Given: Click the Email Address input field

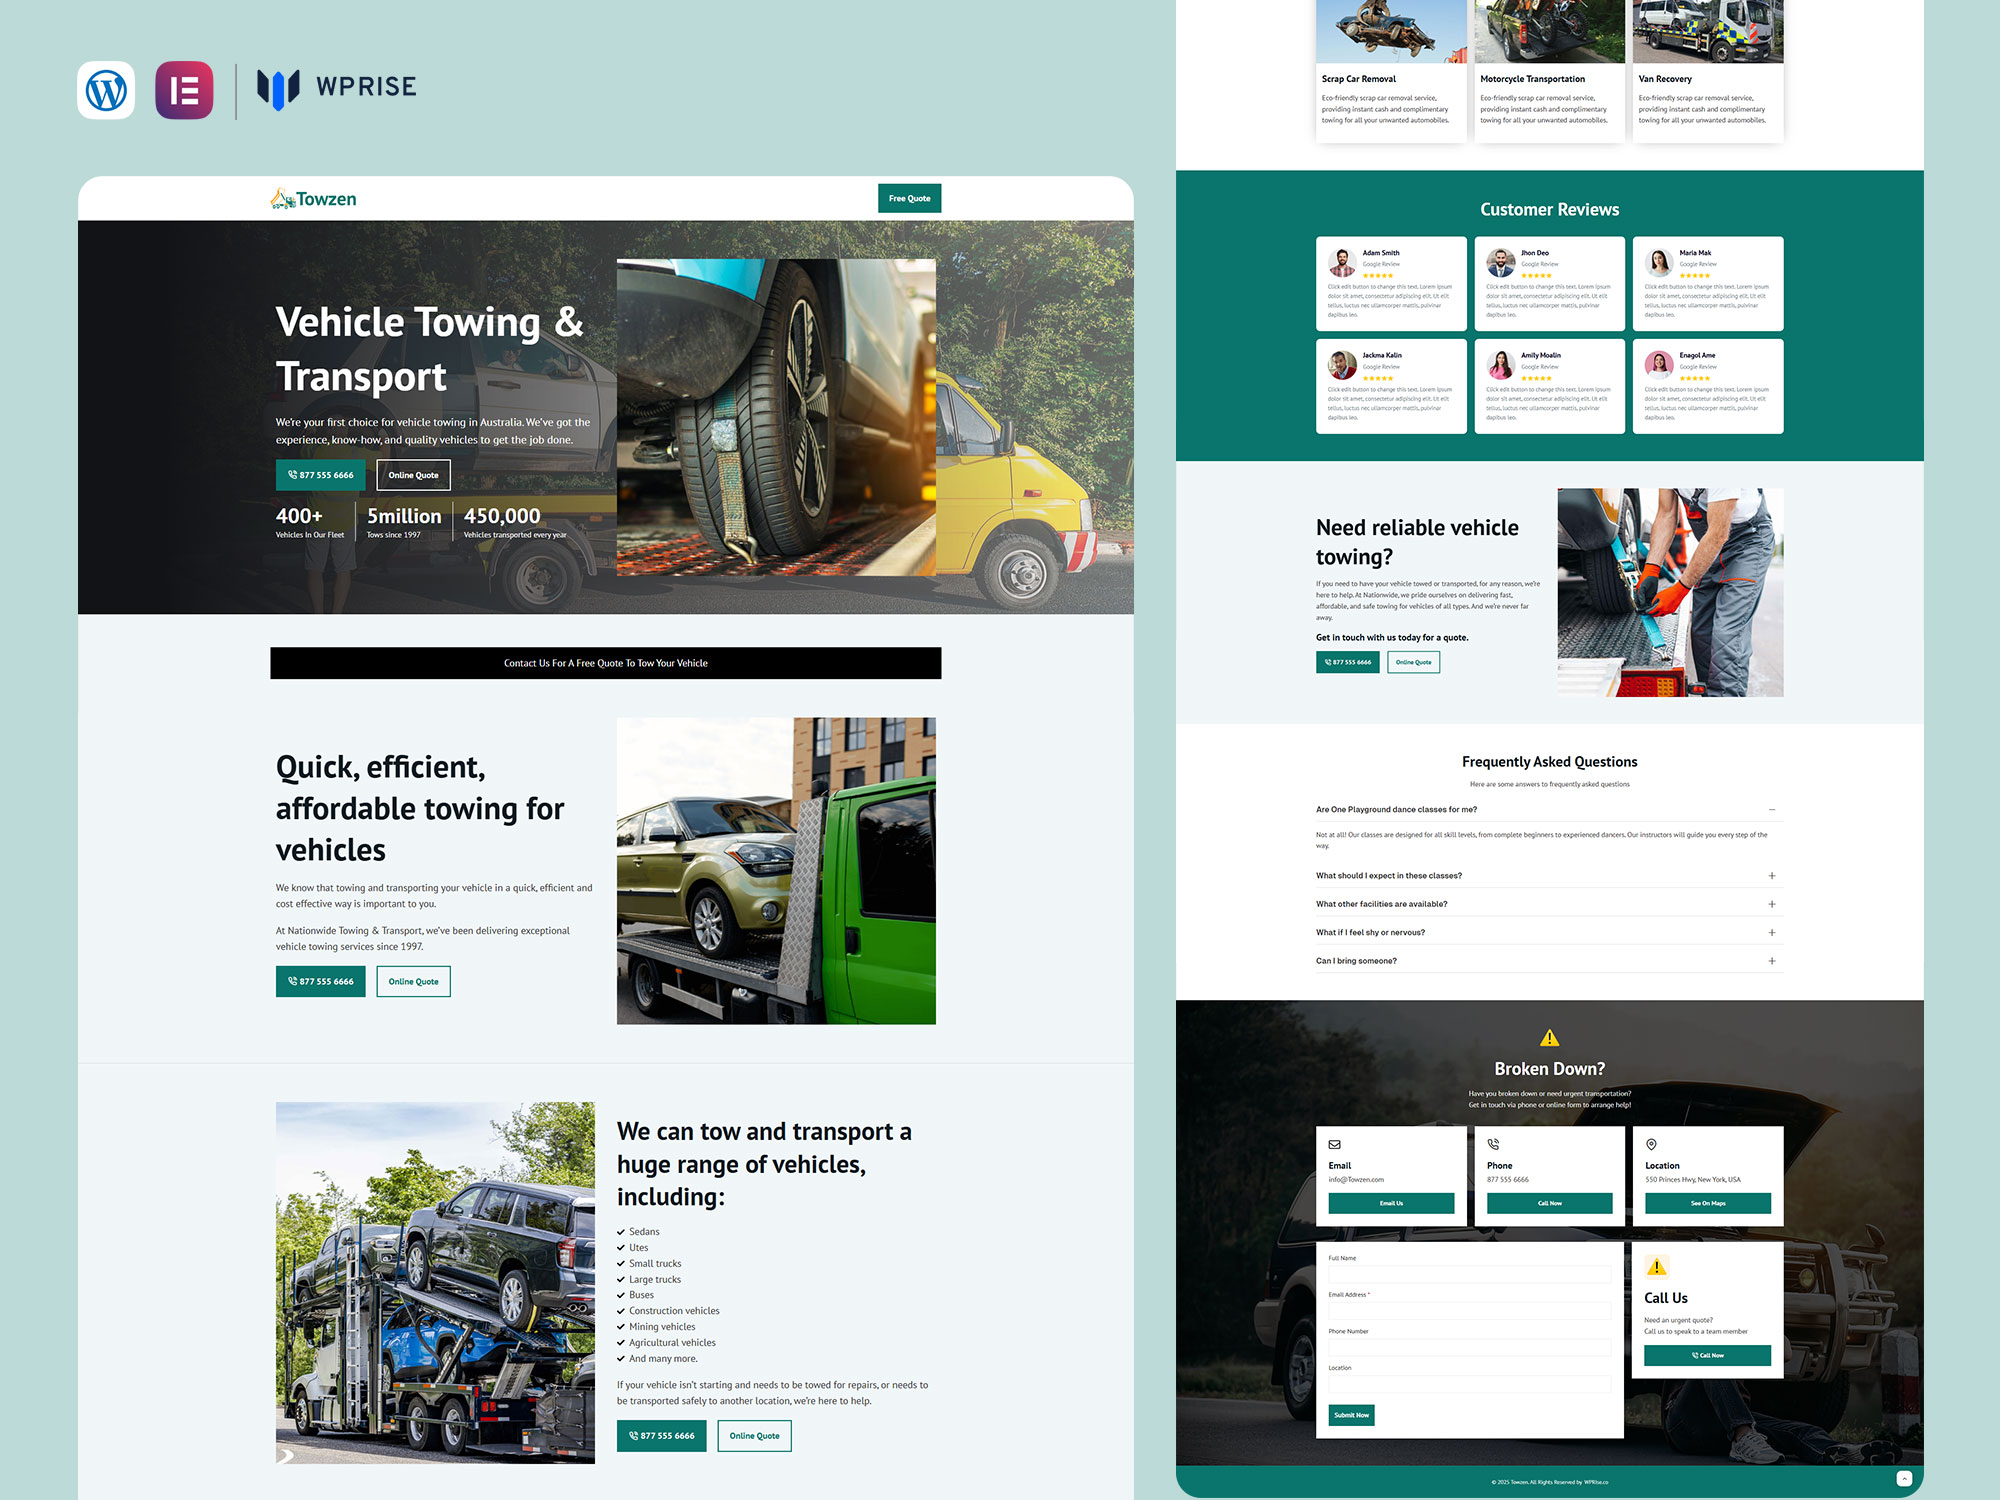Looking at the screenshot, I should (1470, 1311).
